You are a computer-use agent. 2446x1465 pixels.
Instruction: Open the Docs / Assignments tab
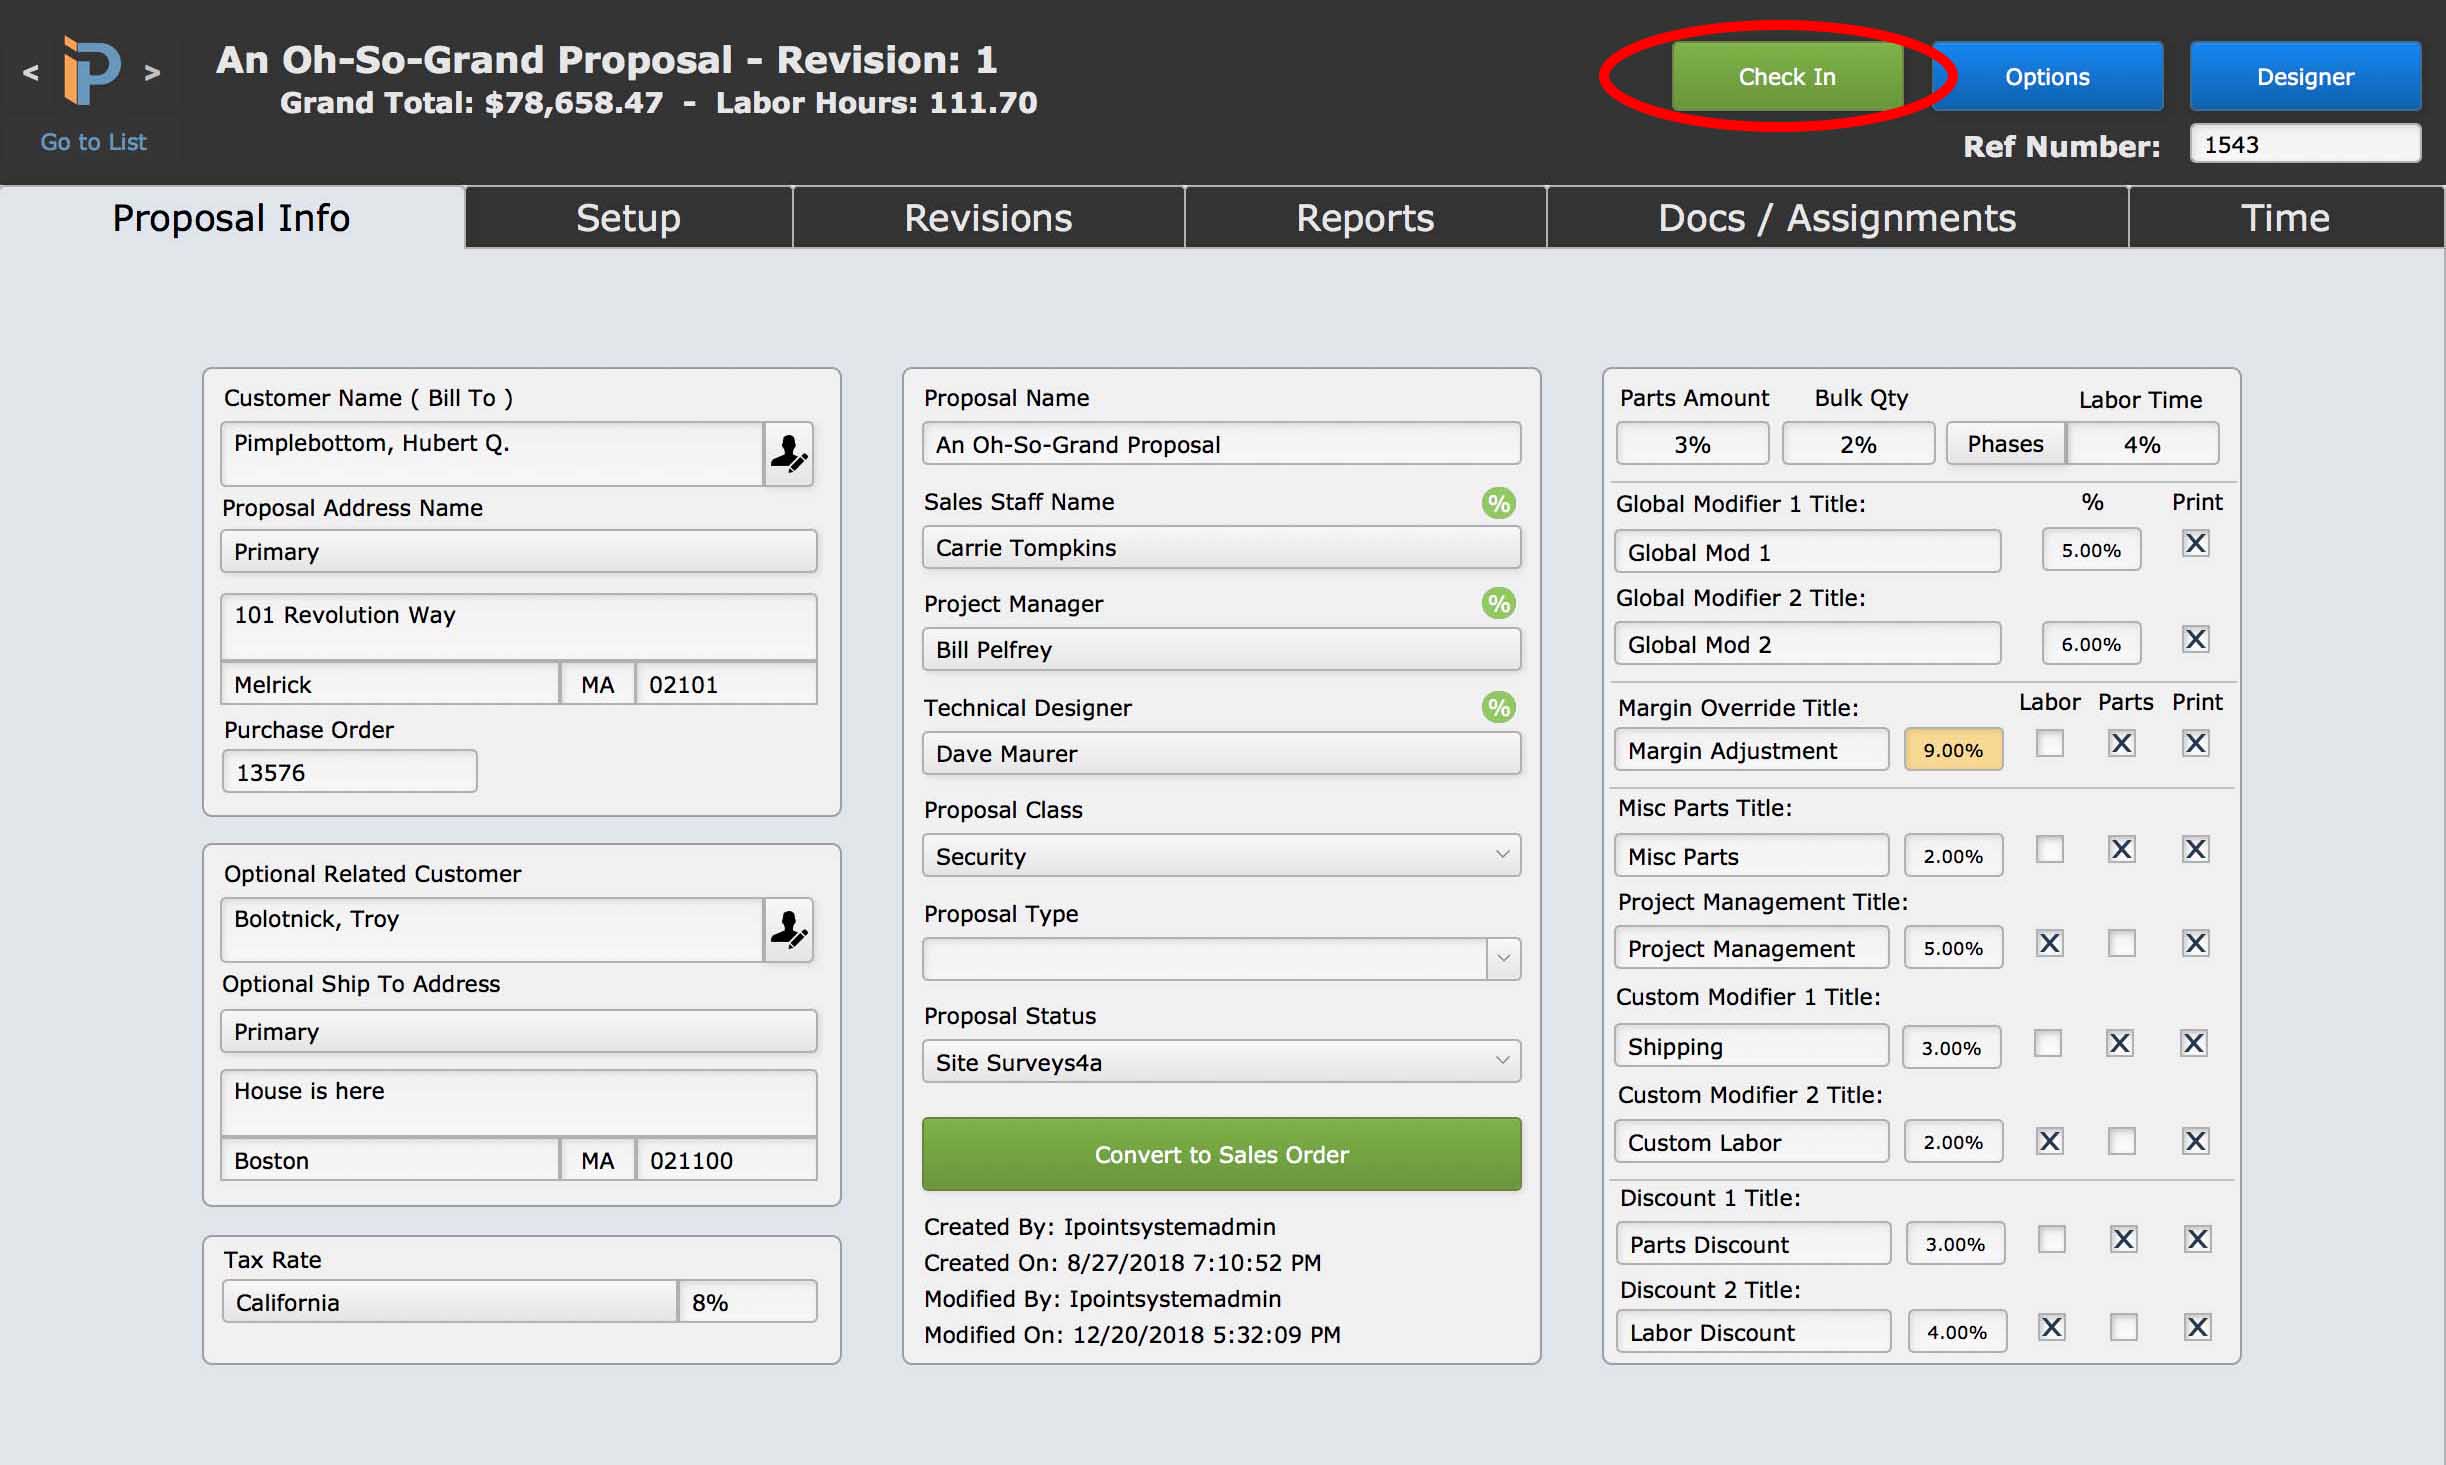(x=1837, y=217)
